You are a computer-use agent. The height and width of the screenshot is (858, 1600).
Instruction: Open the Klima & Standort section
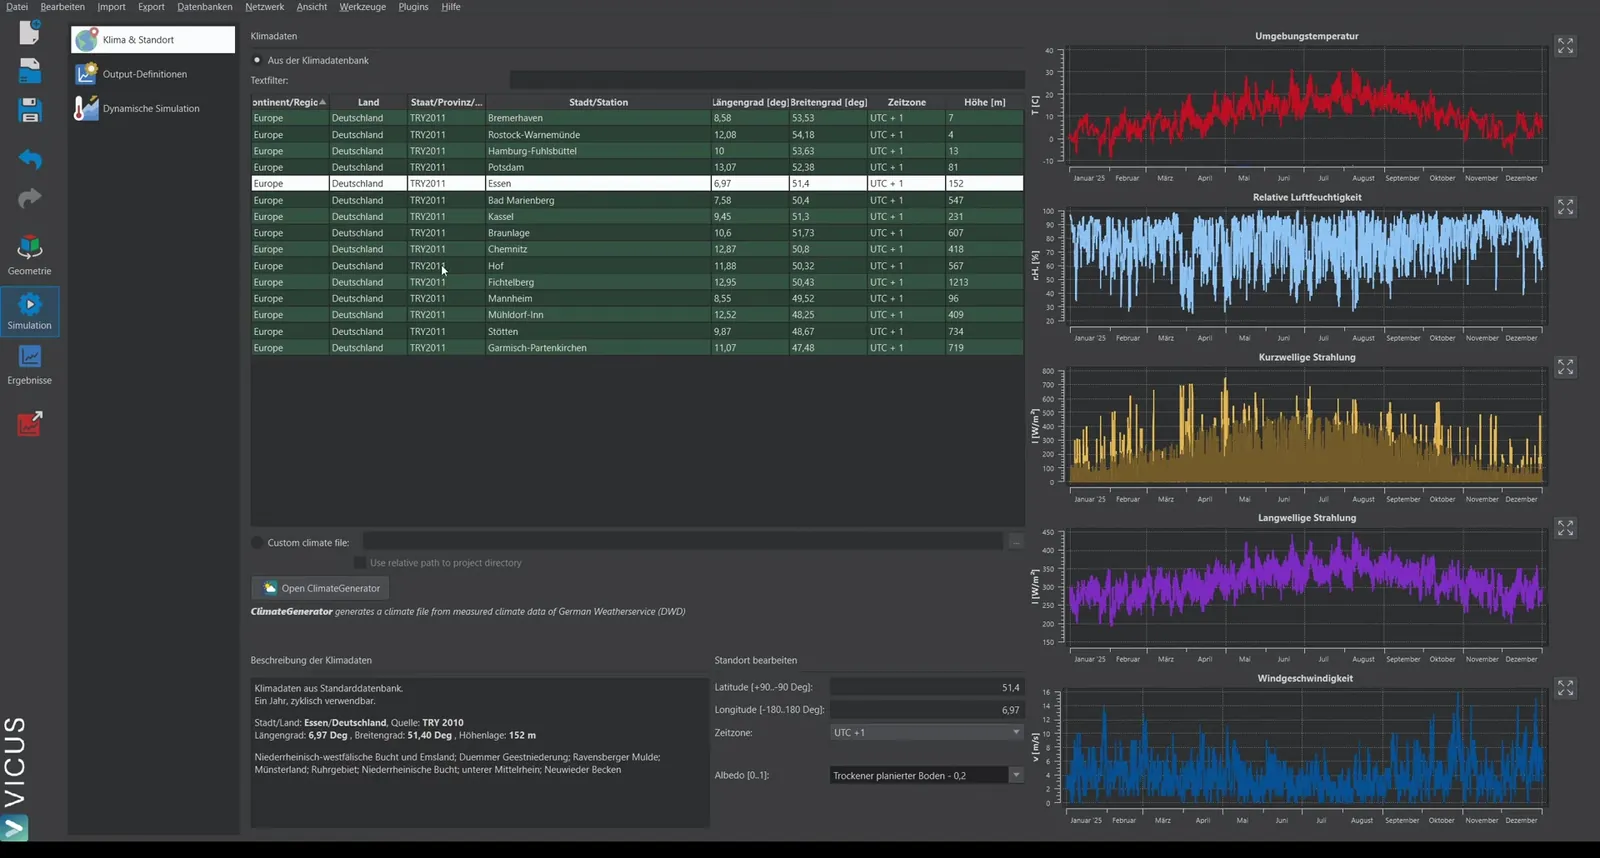[153, 40]
